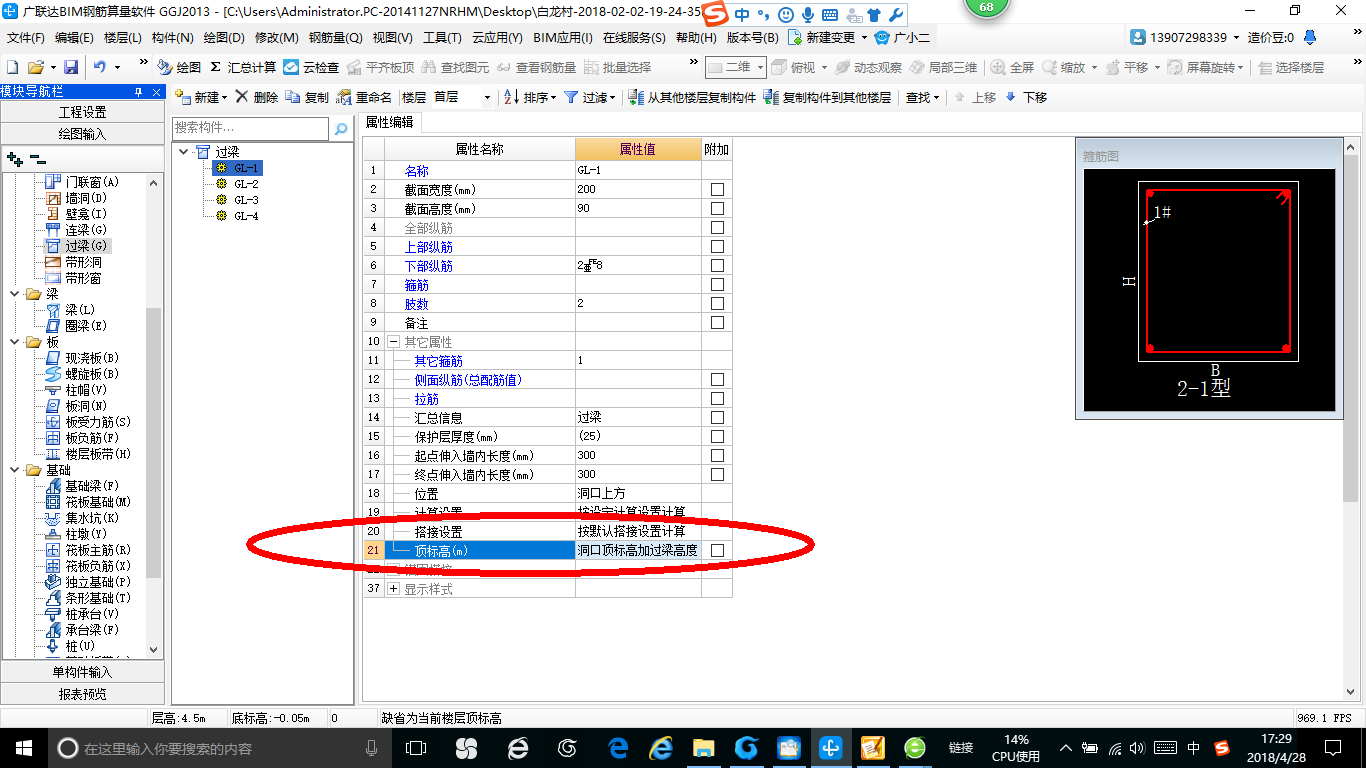This screenshot has height=768, width=1366.
Task: Toggle the 顶标高 附加 checkbox
Action: 717,551
